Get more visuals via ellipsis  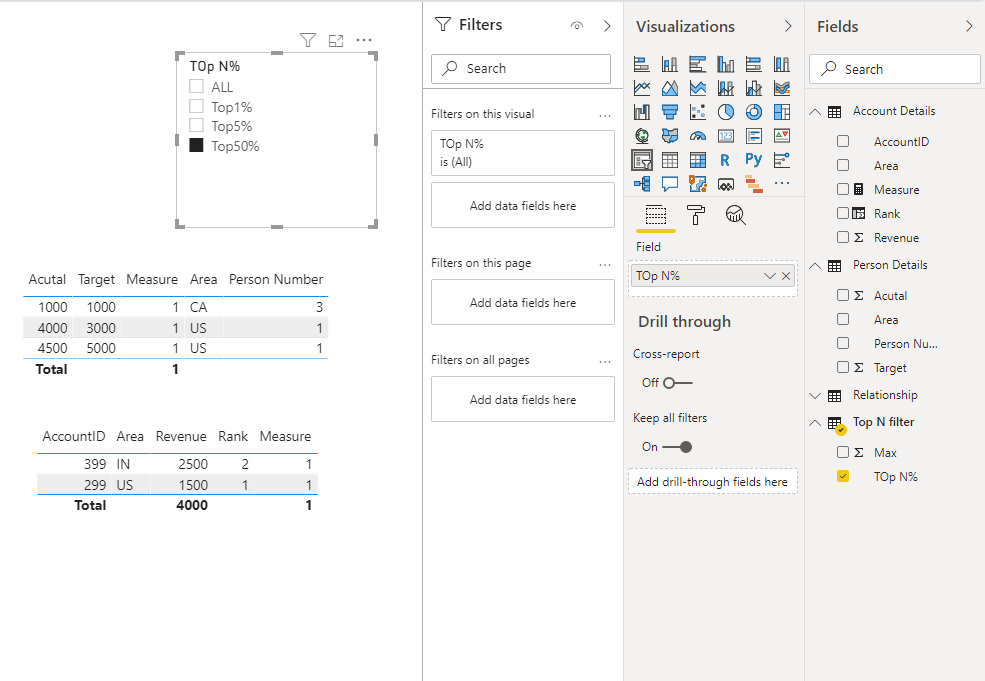click(782, 183)
